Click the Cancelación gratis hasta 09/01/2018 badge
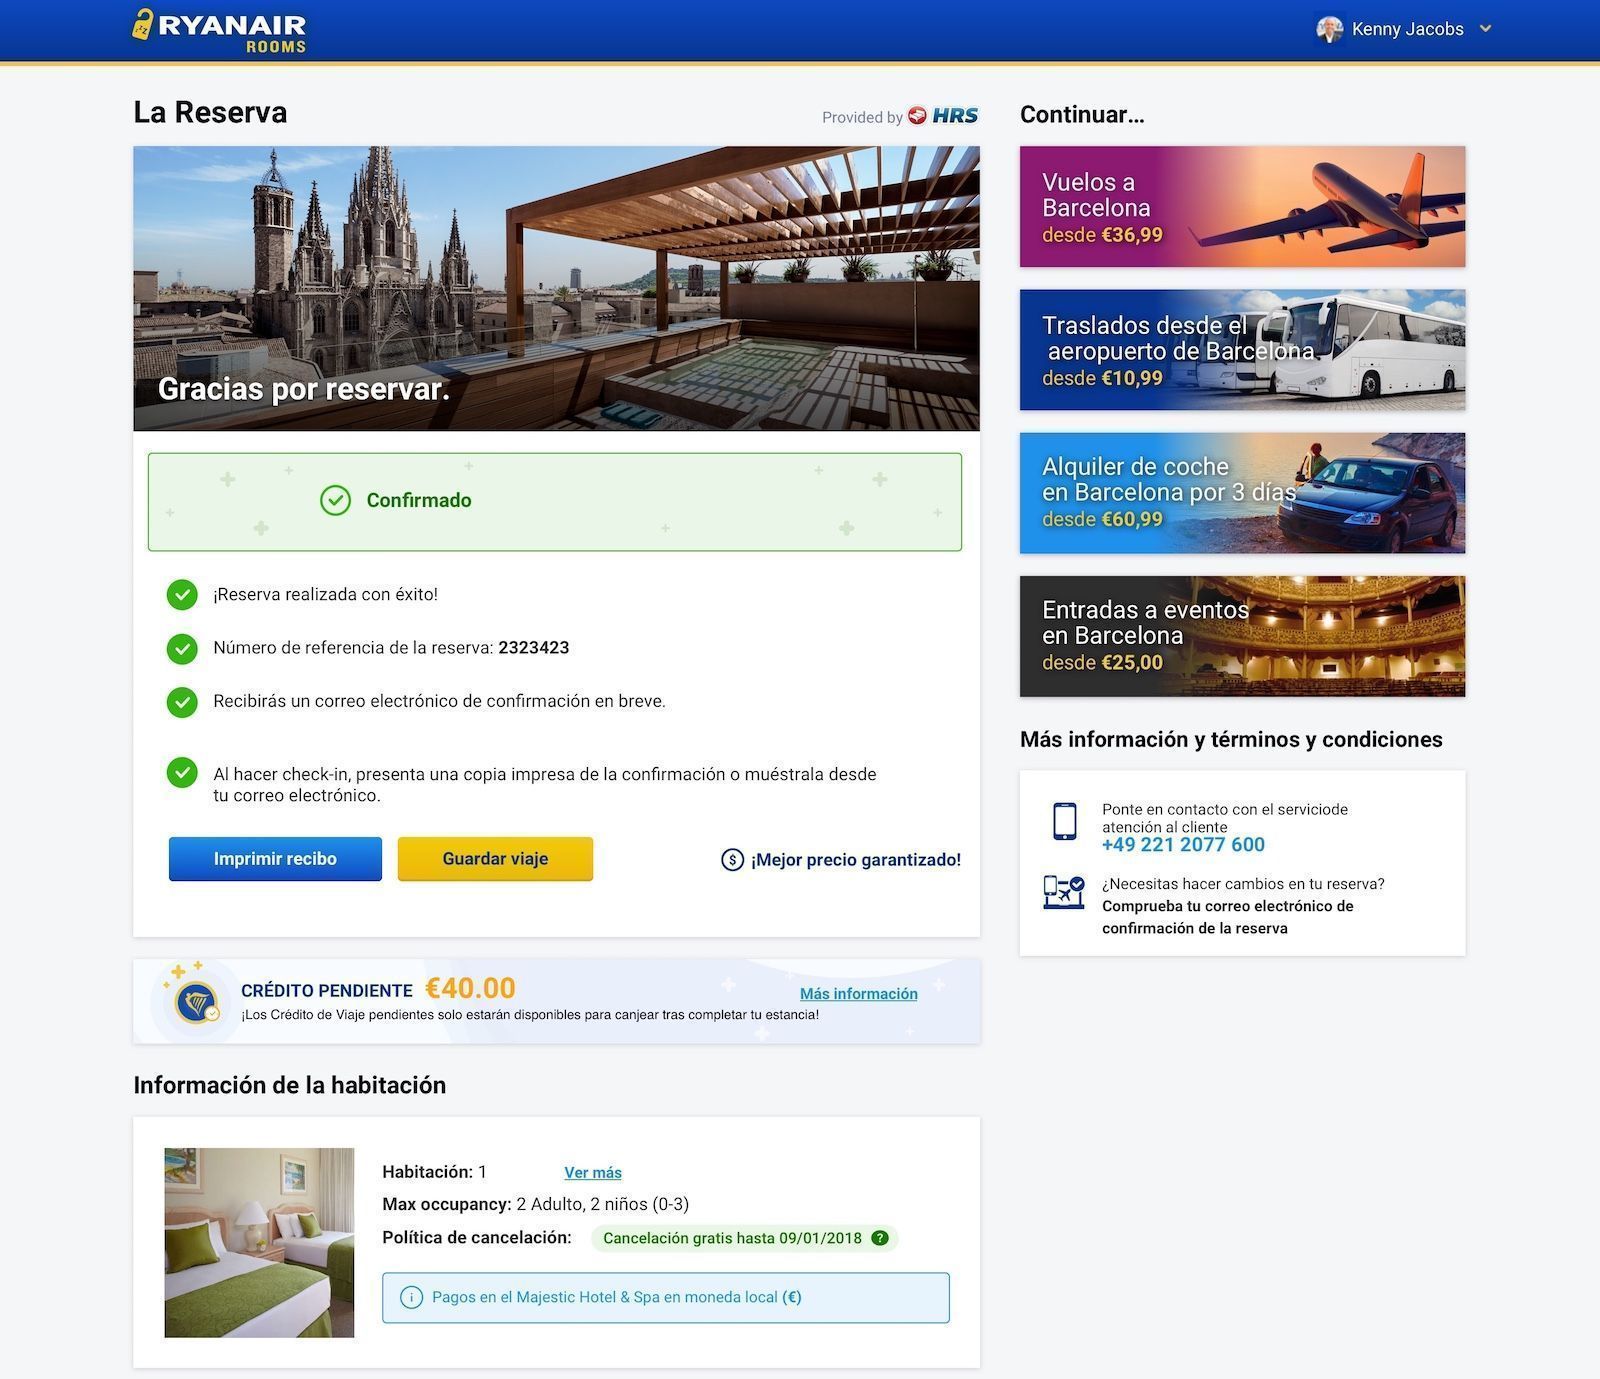 click(x=744, y=1238)
